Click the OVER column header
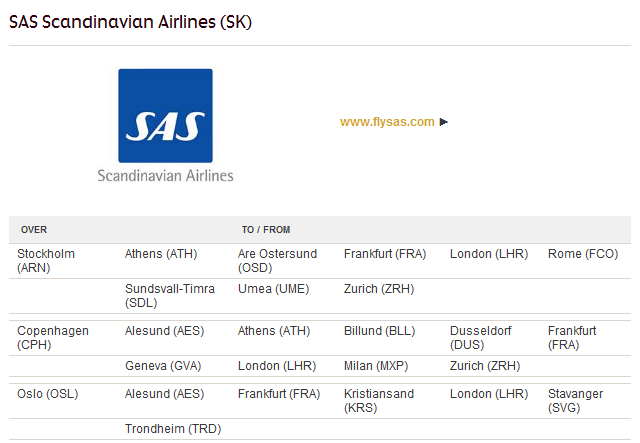Viewport: 640px width, 443px height. tap(34, 230)
